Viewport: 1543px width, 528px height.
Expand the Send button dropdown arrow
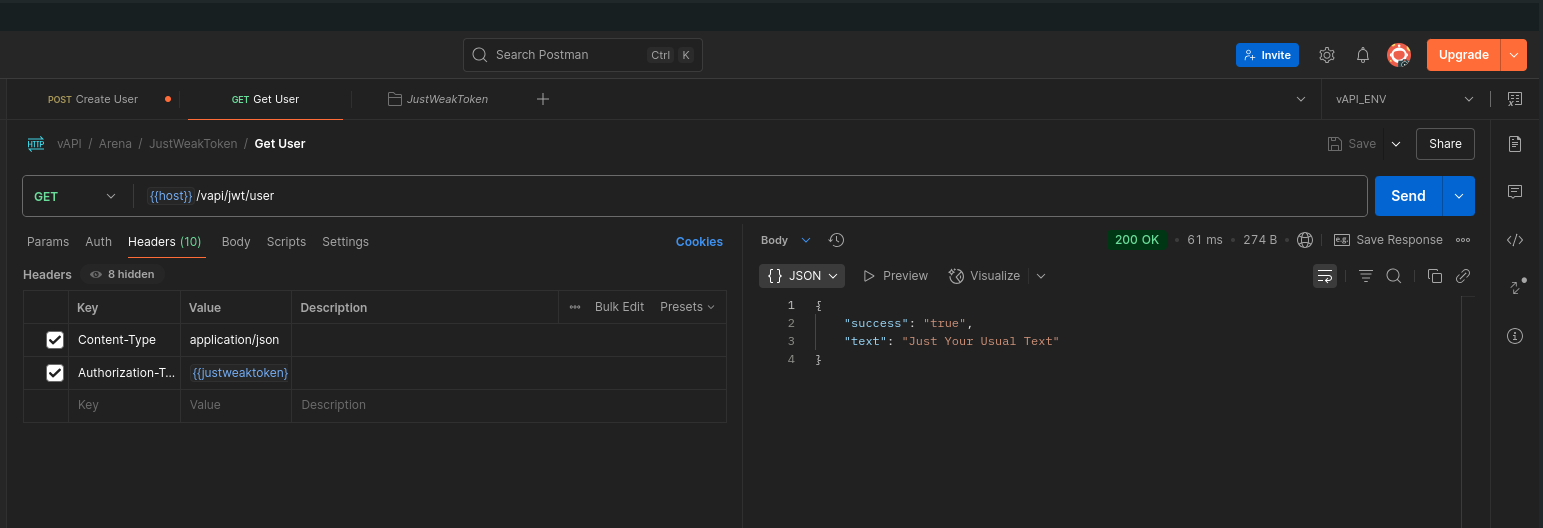[1458, 196]
